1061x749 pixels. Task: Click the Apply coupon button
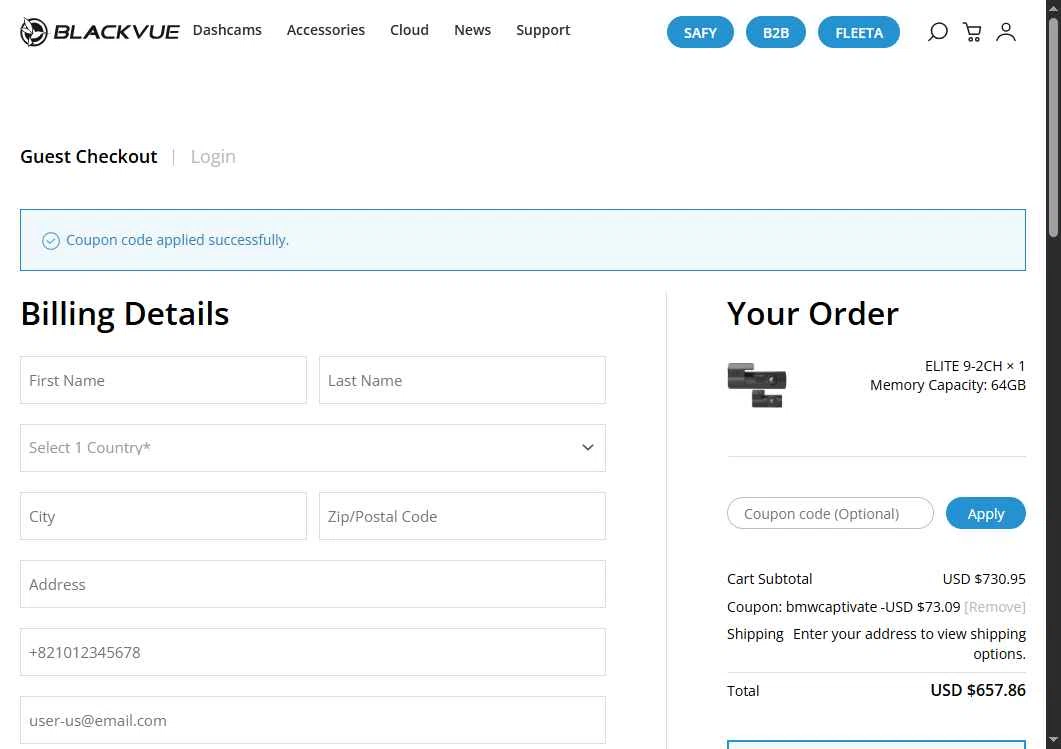click(x=985, y=514)
